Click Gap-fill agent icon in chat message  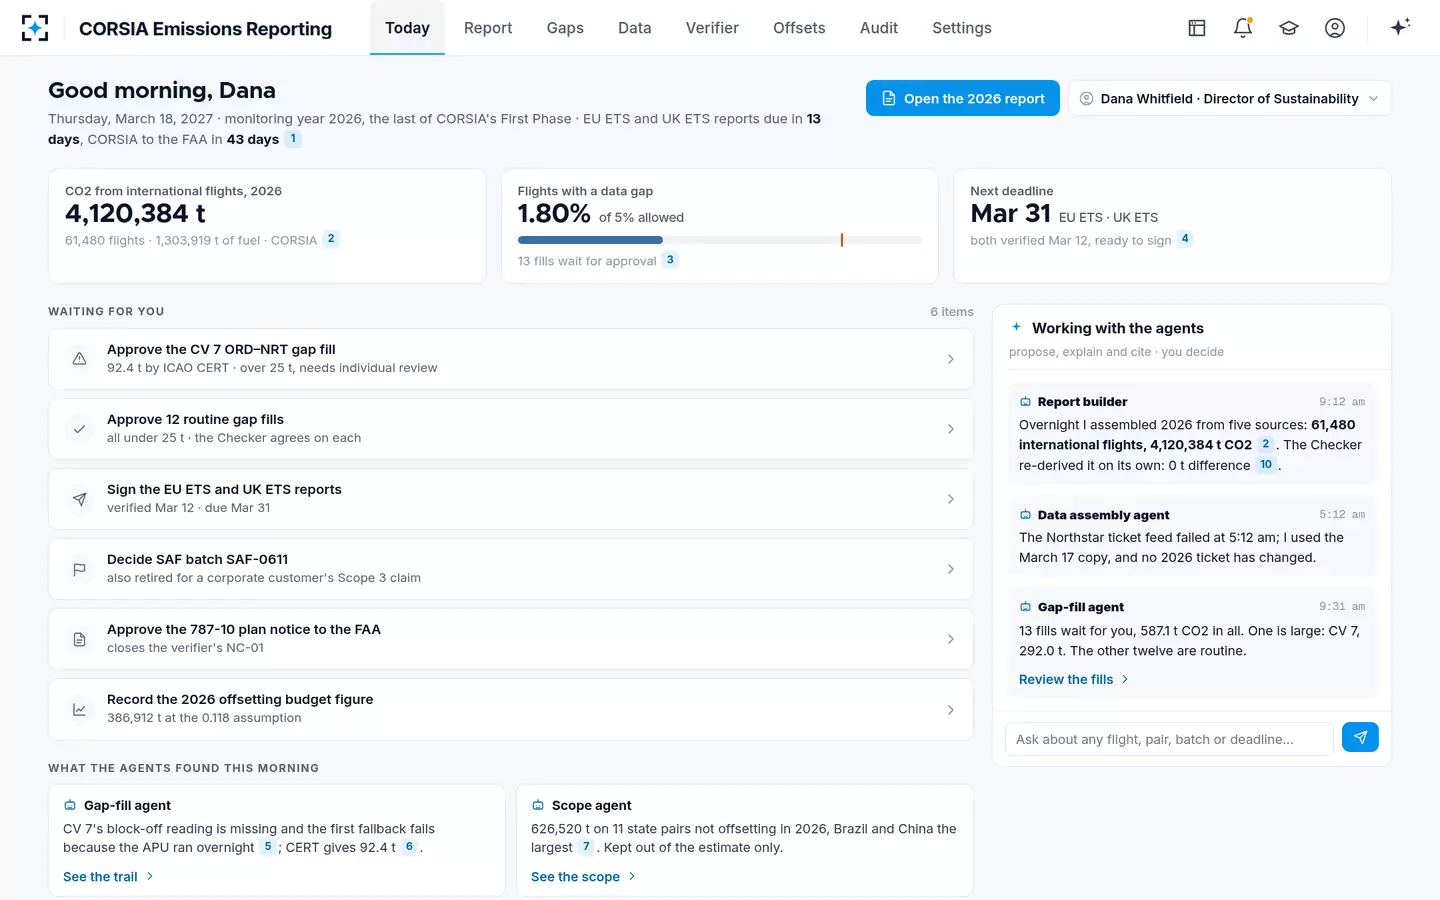(x=1025, y=607)
